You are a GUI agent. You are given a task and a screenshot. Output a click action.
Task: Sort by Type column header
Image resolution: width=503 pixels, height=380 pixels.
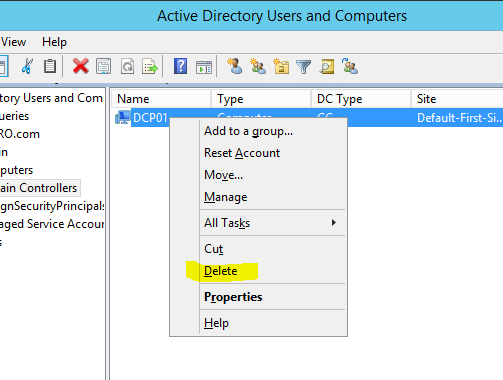pos(261,99)
